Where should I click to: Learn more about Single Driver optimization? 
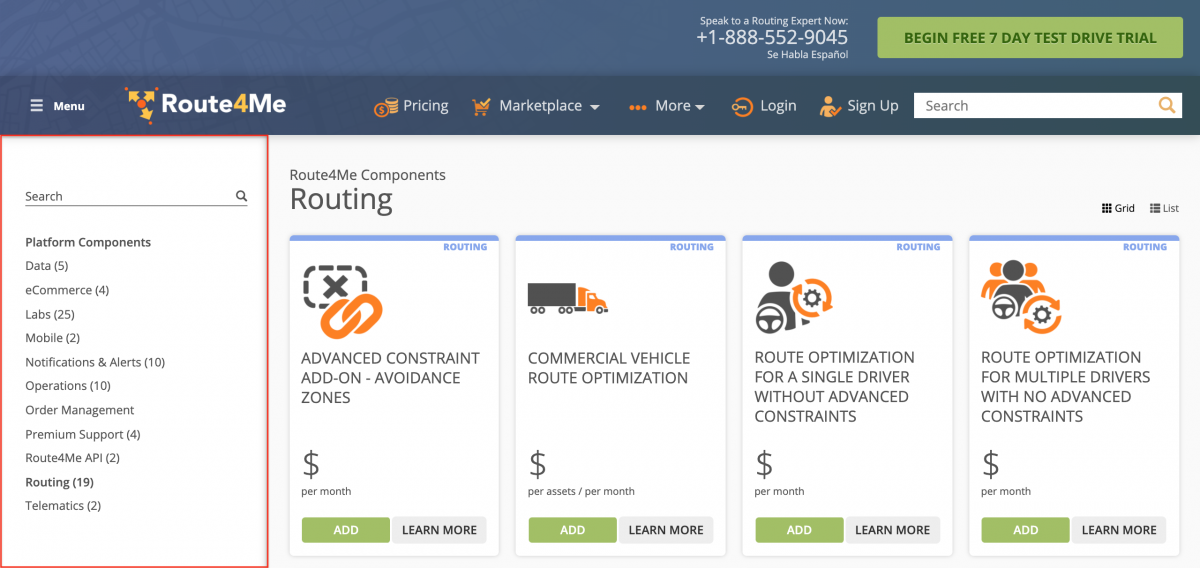point(893,530)
